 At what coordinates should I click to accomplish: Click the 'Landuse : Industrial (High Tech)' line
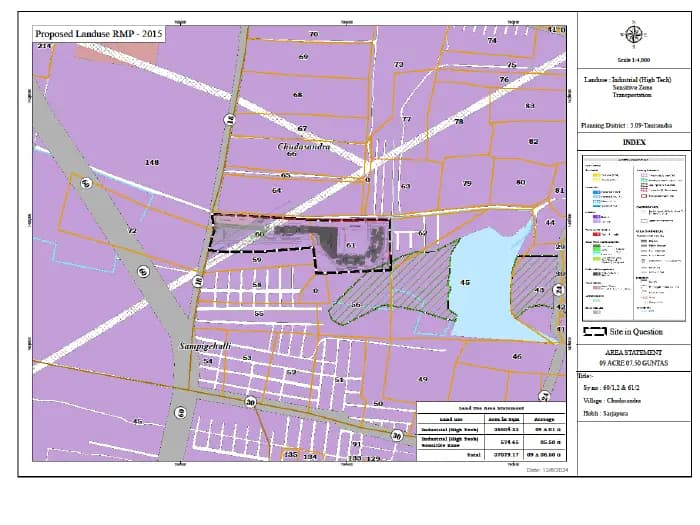[x=627, y=79]
